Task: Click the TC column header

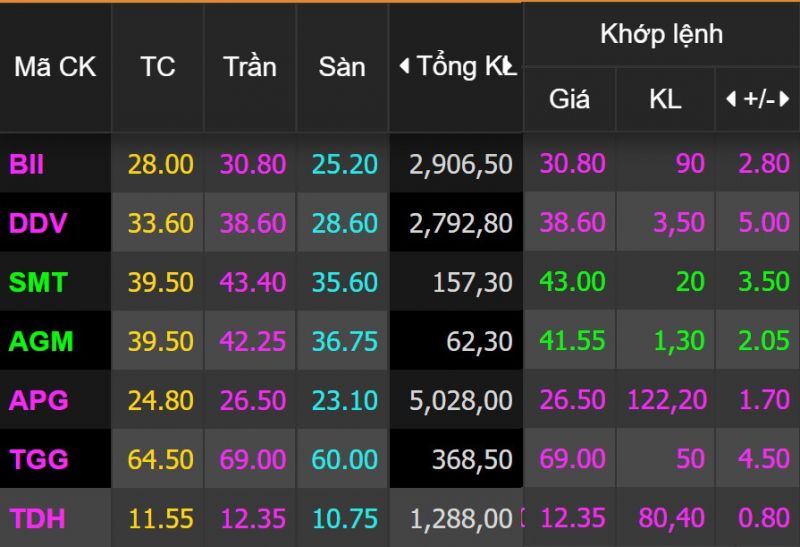Action: 158,67
